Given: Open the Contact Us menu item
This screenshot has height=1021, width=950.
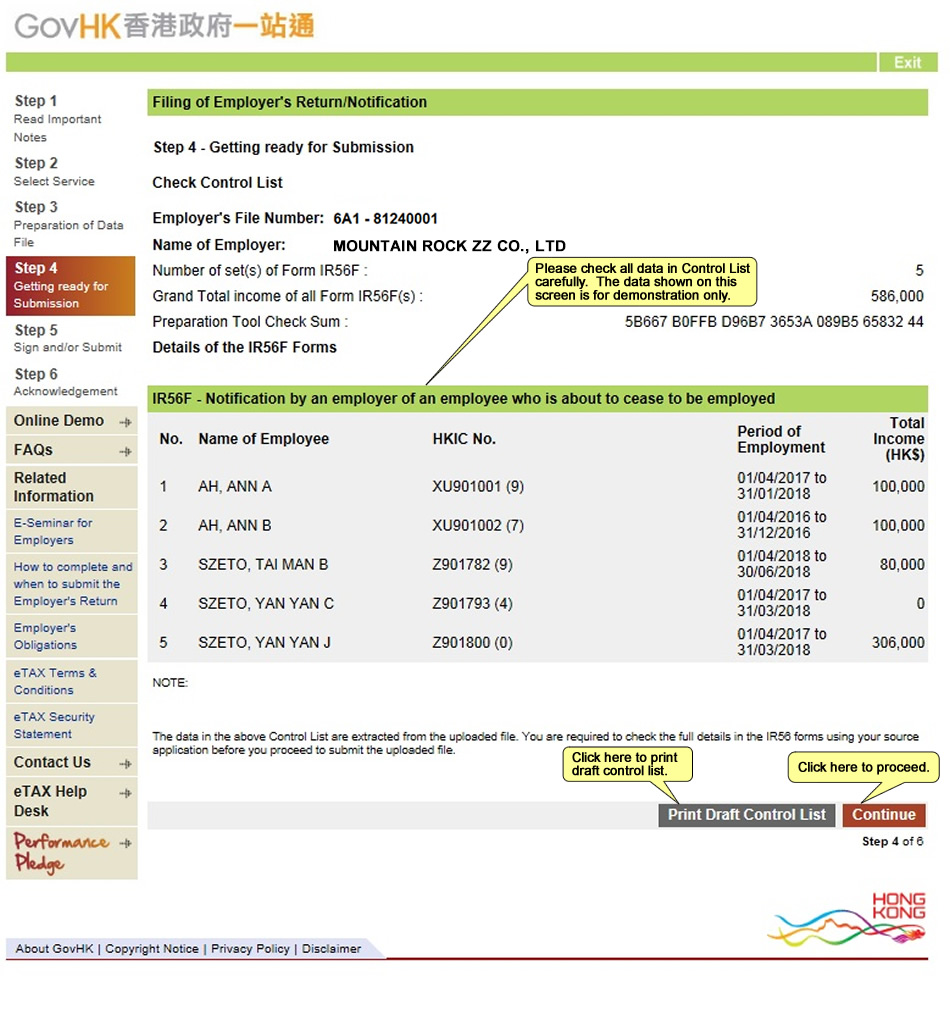Looking at the screenshot, I should tap(72, 762).
